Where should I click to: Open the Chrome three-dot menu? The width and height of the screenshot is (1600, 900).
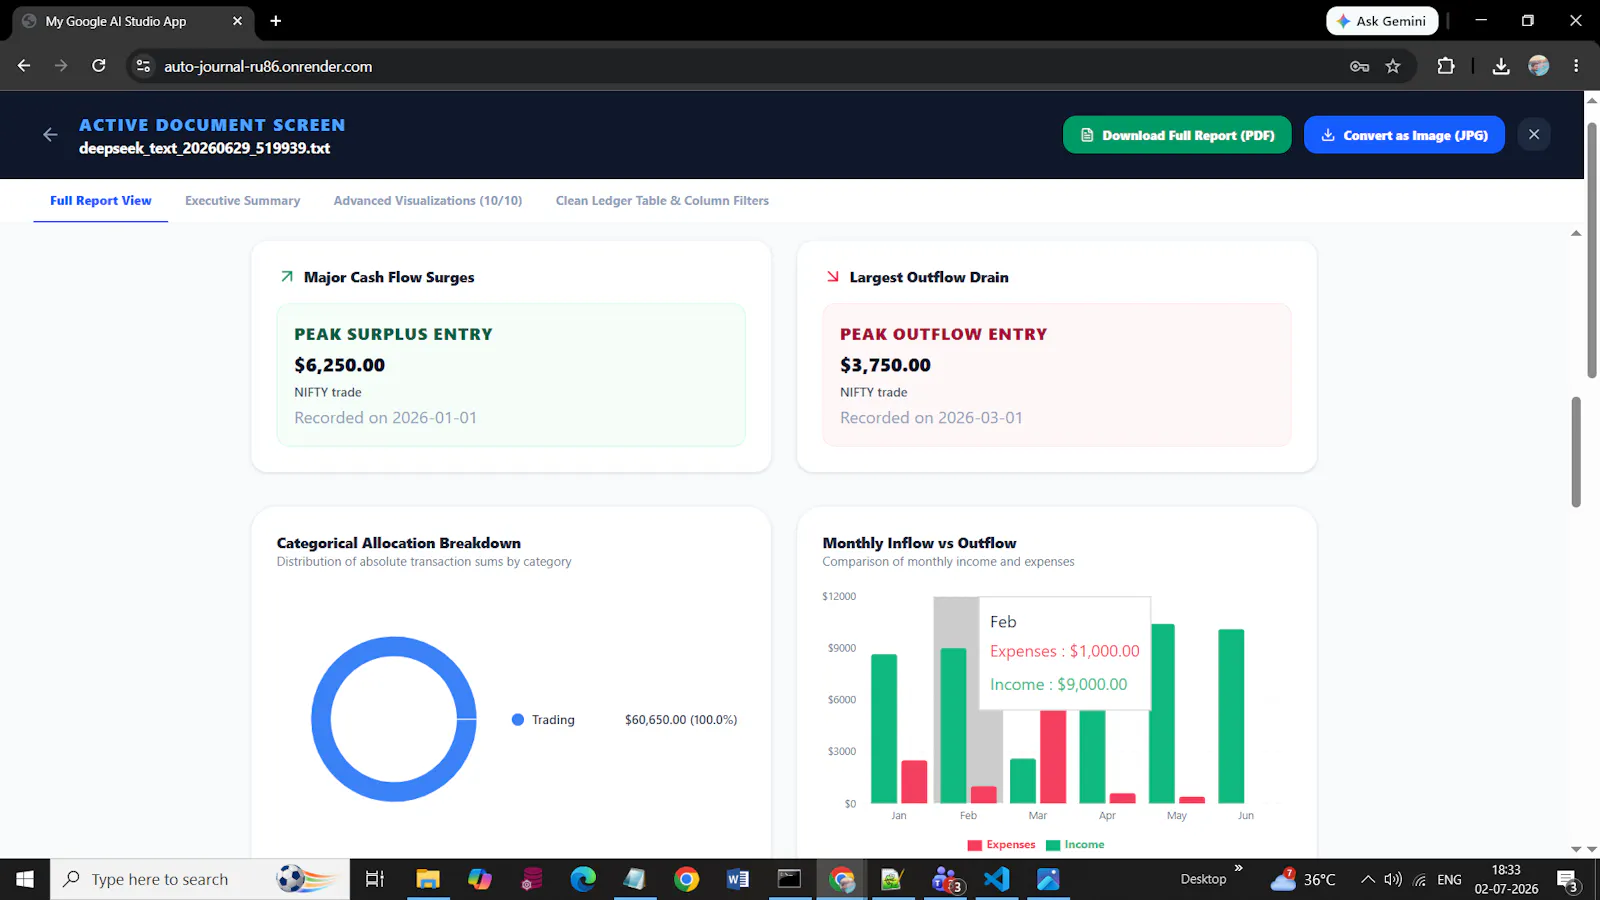[1576, 66]
